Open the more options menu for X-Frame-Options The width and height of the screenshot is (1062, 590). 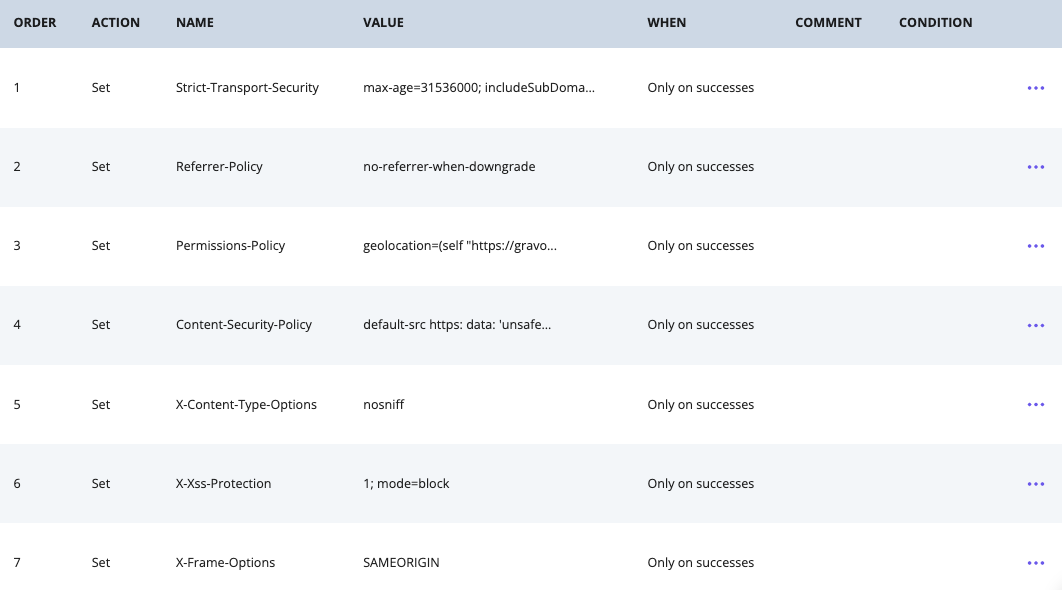(x=1036, y=563)
